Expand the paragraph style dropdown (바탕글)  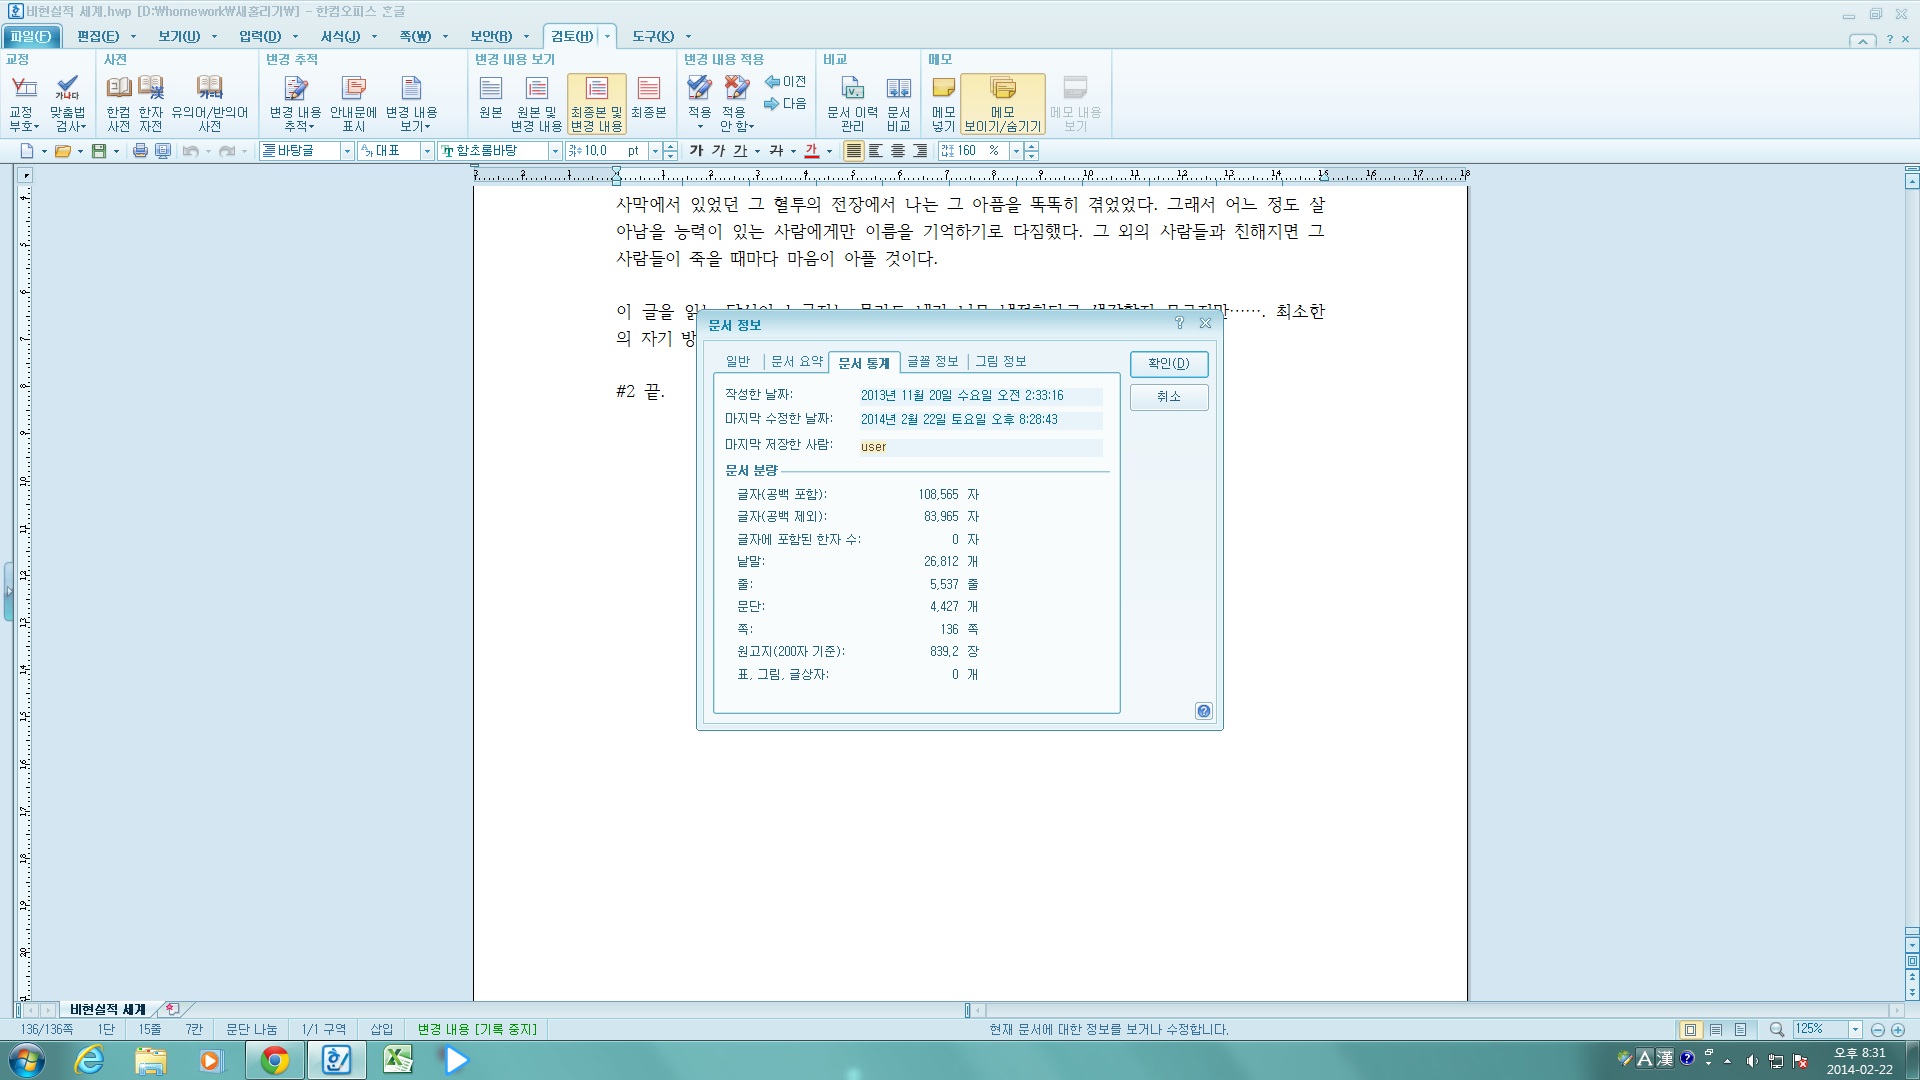tap(347, 151)
